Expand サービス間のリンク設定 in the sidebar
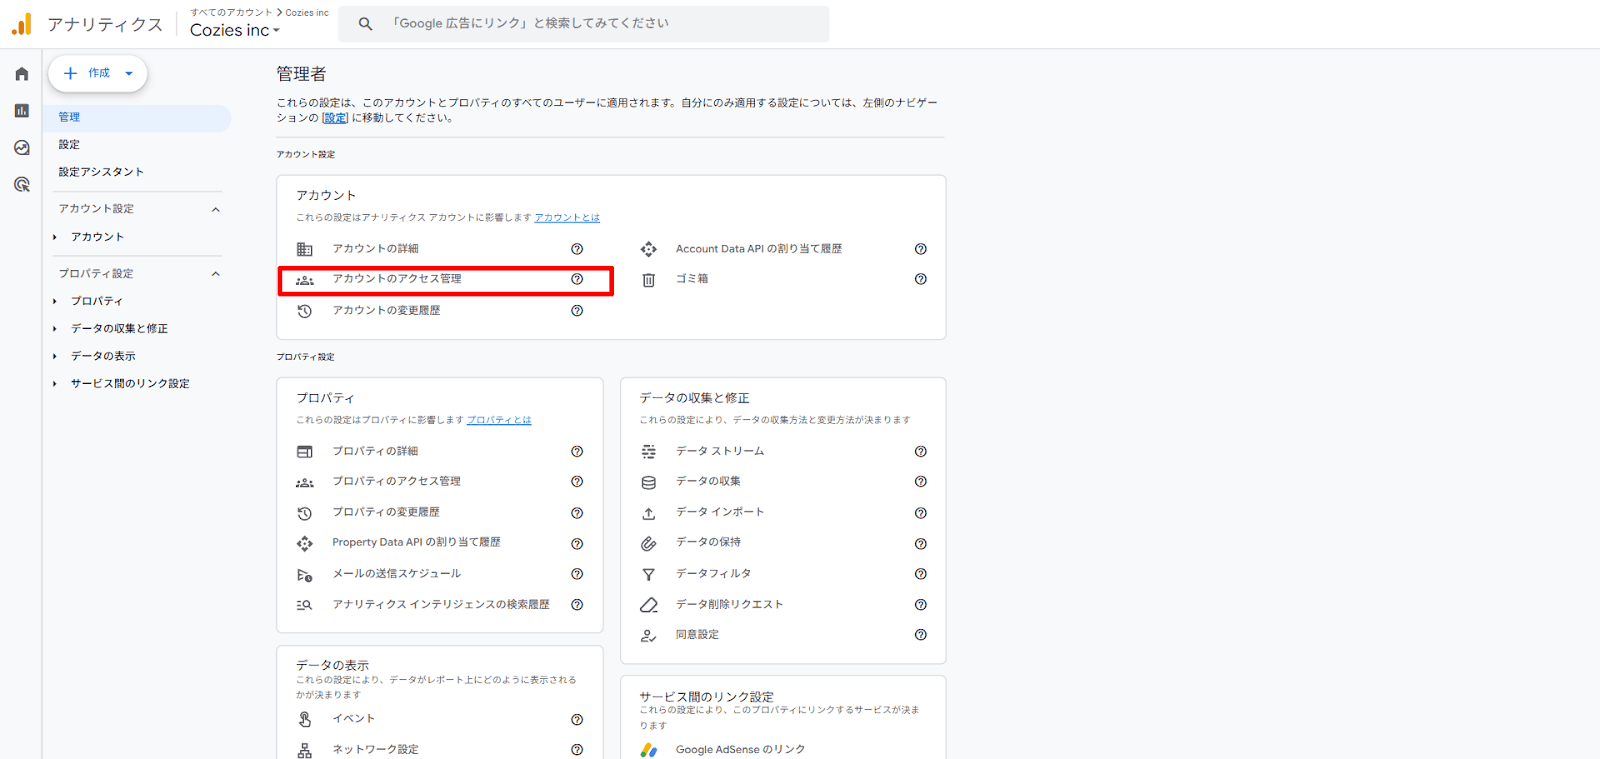The image size is (1600, 759). 55,384
